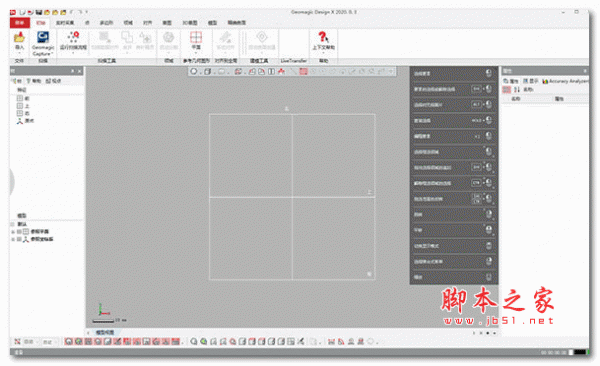Click the red X icon at the bottom toolbar's left end
This screenshot has width=600, height=366.
pos(17,341)
